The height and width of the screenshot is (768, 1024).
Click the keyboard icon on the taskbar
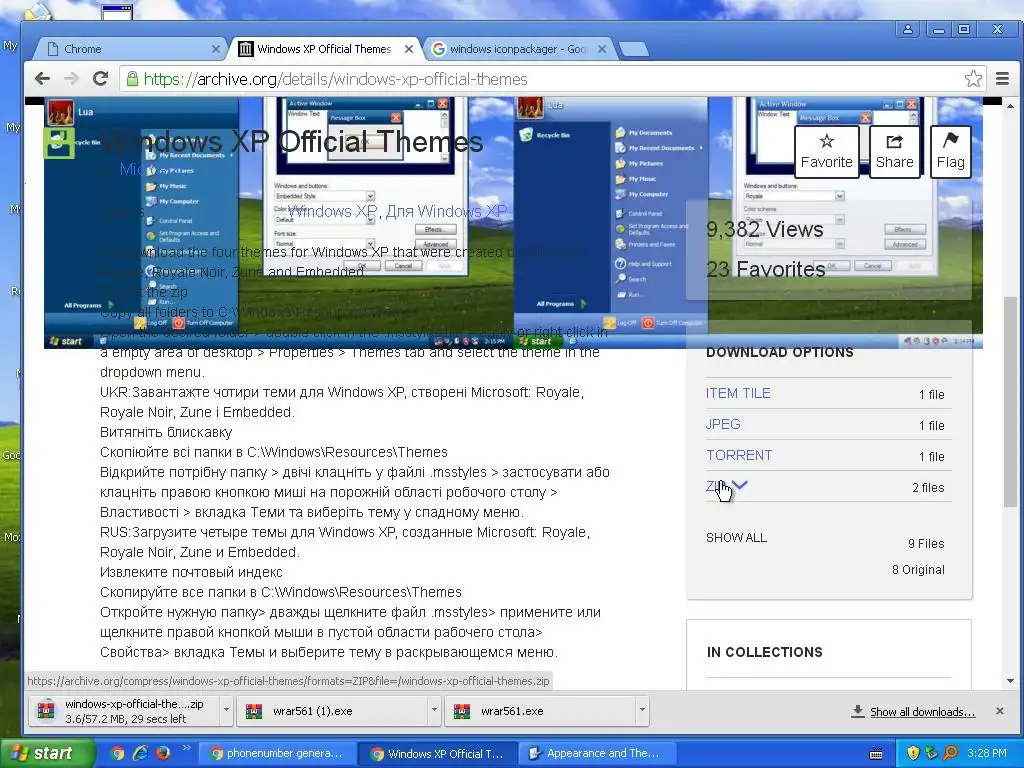click(876, 754)
